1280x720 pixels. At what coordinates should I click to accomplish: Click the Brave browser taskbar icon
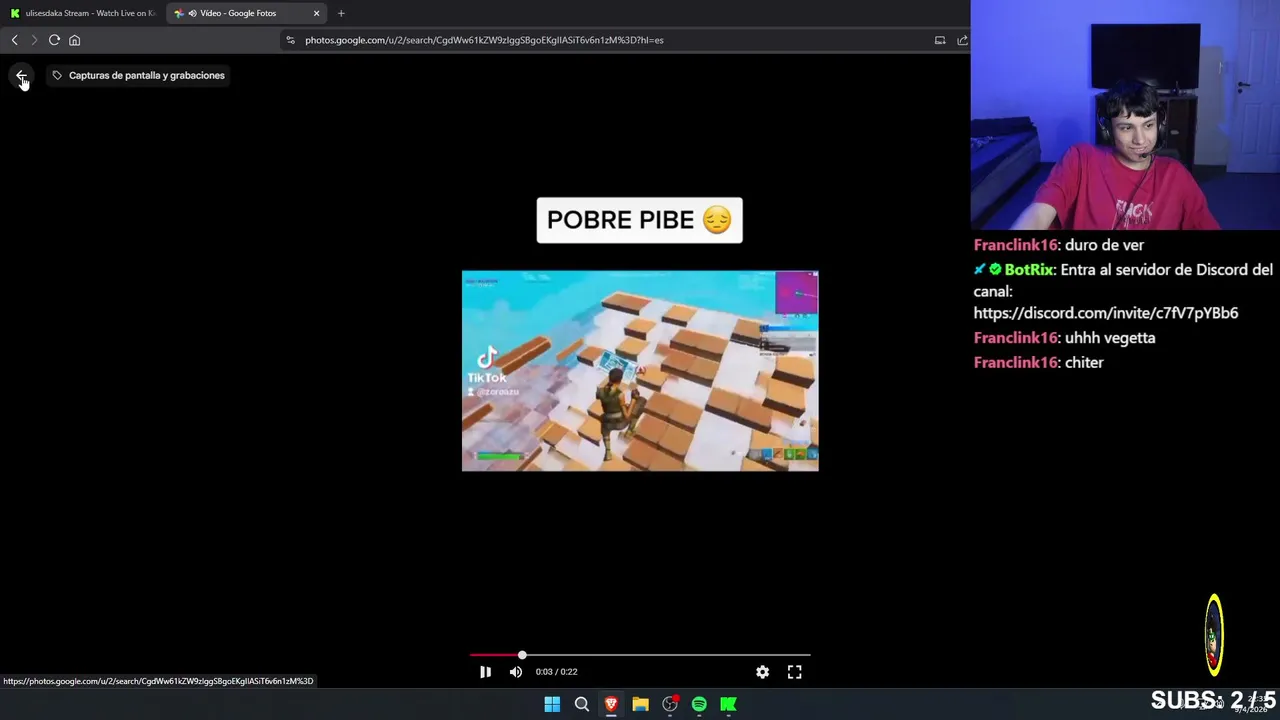click(x=611, y=704)
